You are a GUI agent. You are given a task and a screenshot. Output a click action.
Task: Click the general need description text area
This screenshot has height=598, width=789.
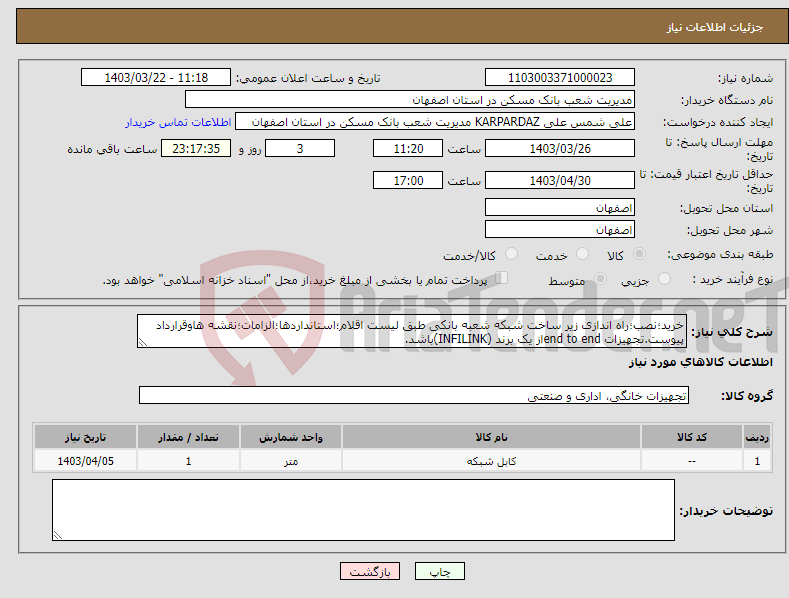(x=412, y=331)
